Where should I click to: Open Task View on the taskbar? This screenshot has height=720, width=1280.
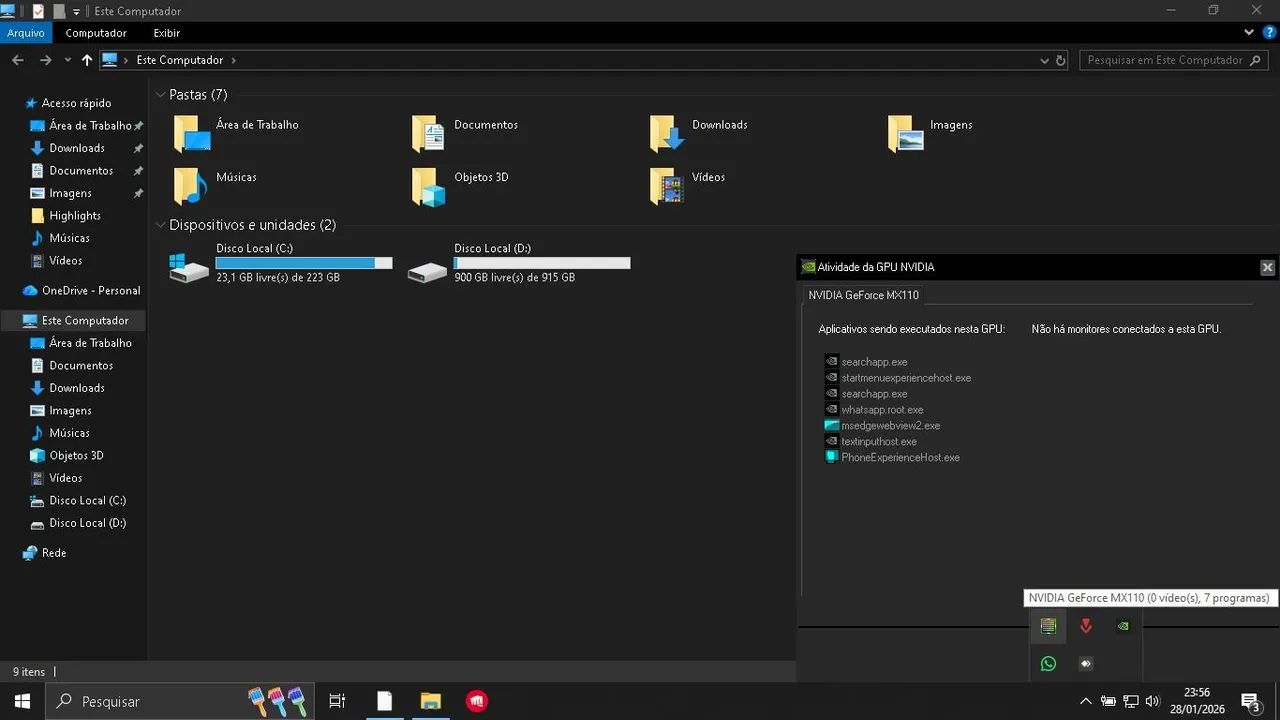(x=337, y=701)
